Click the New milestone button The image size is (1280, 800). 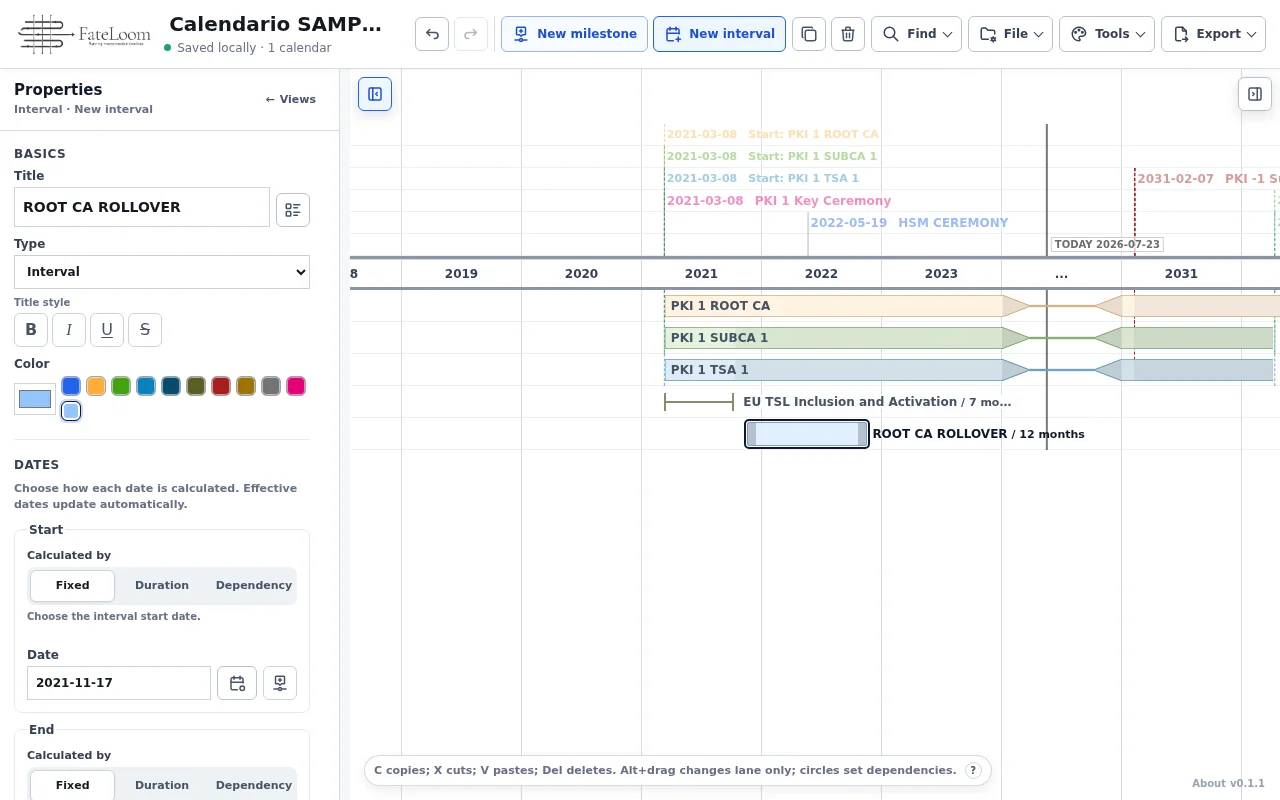(574, 34)
